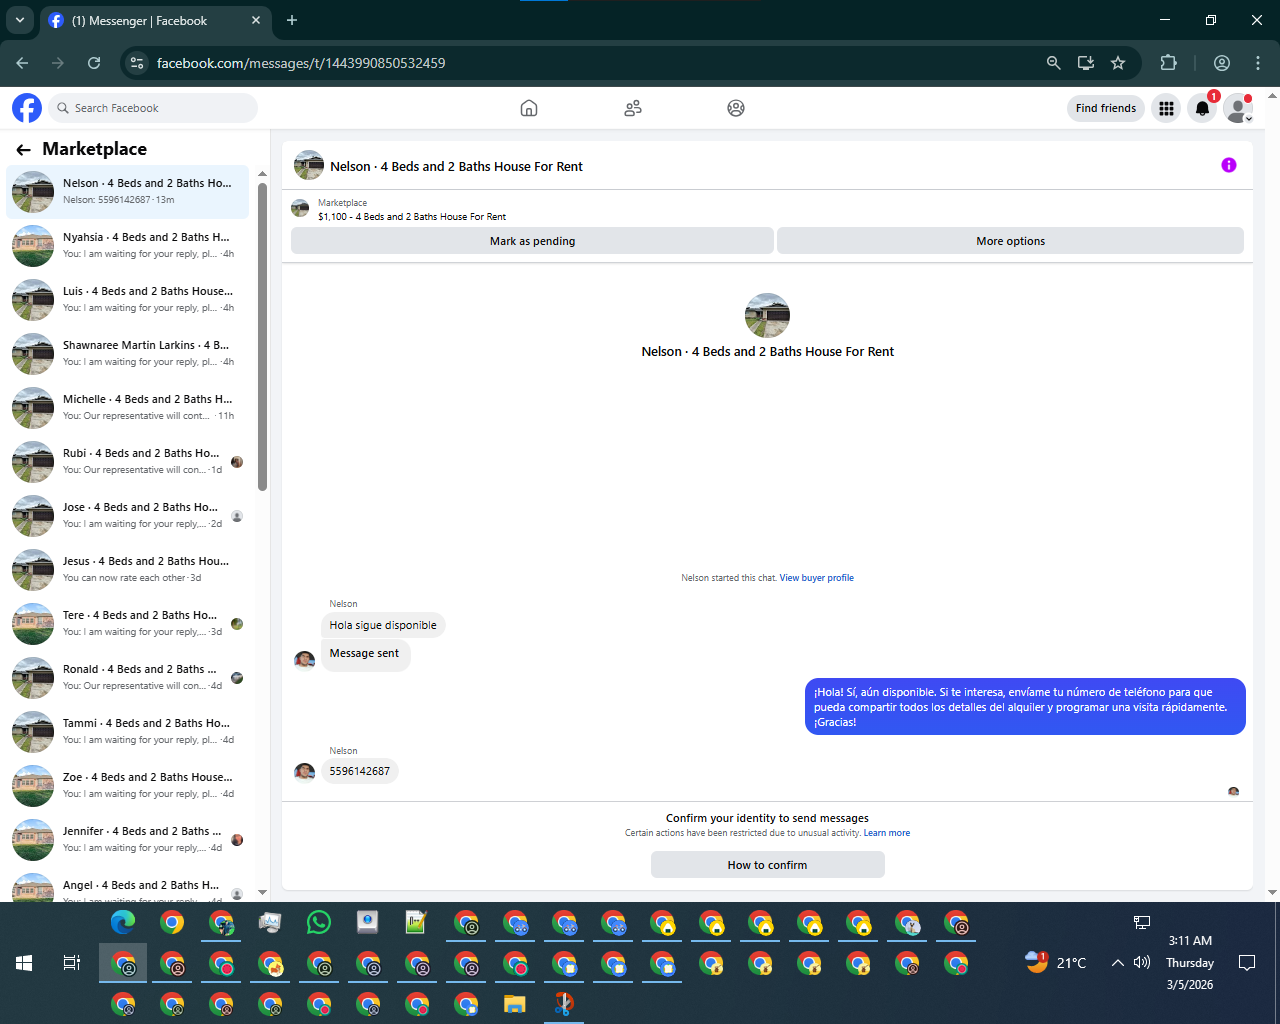
Task: Open the Learn more link
Action: (887, 833)
